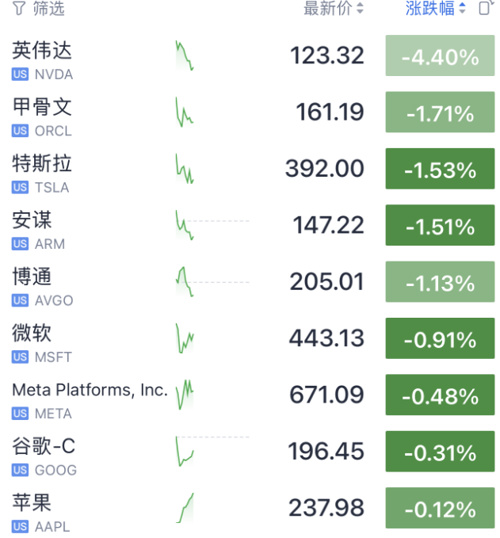Screen dimensions: 500x538
Task: Select the 谷歌-C GOOG stock entry
Action: [x=250, y=452]
